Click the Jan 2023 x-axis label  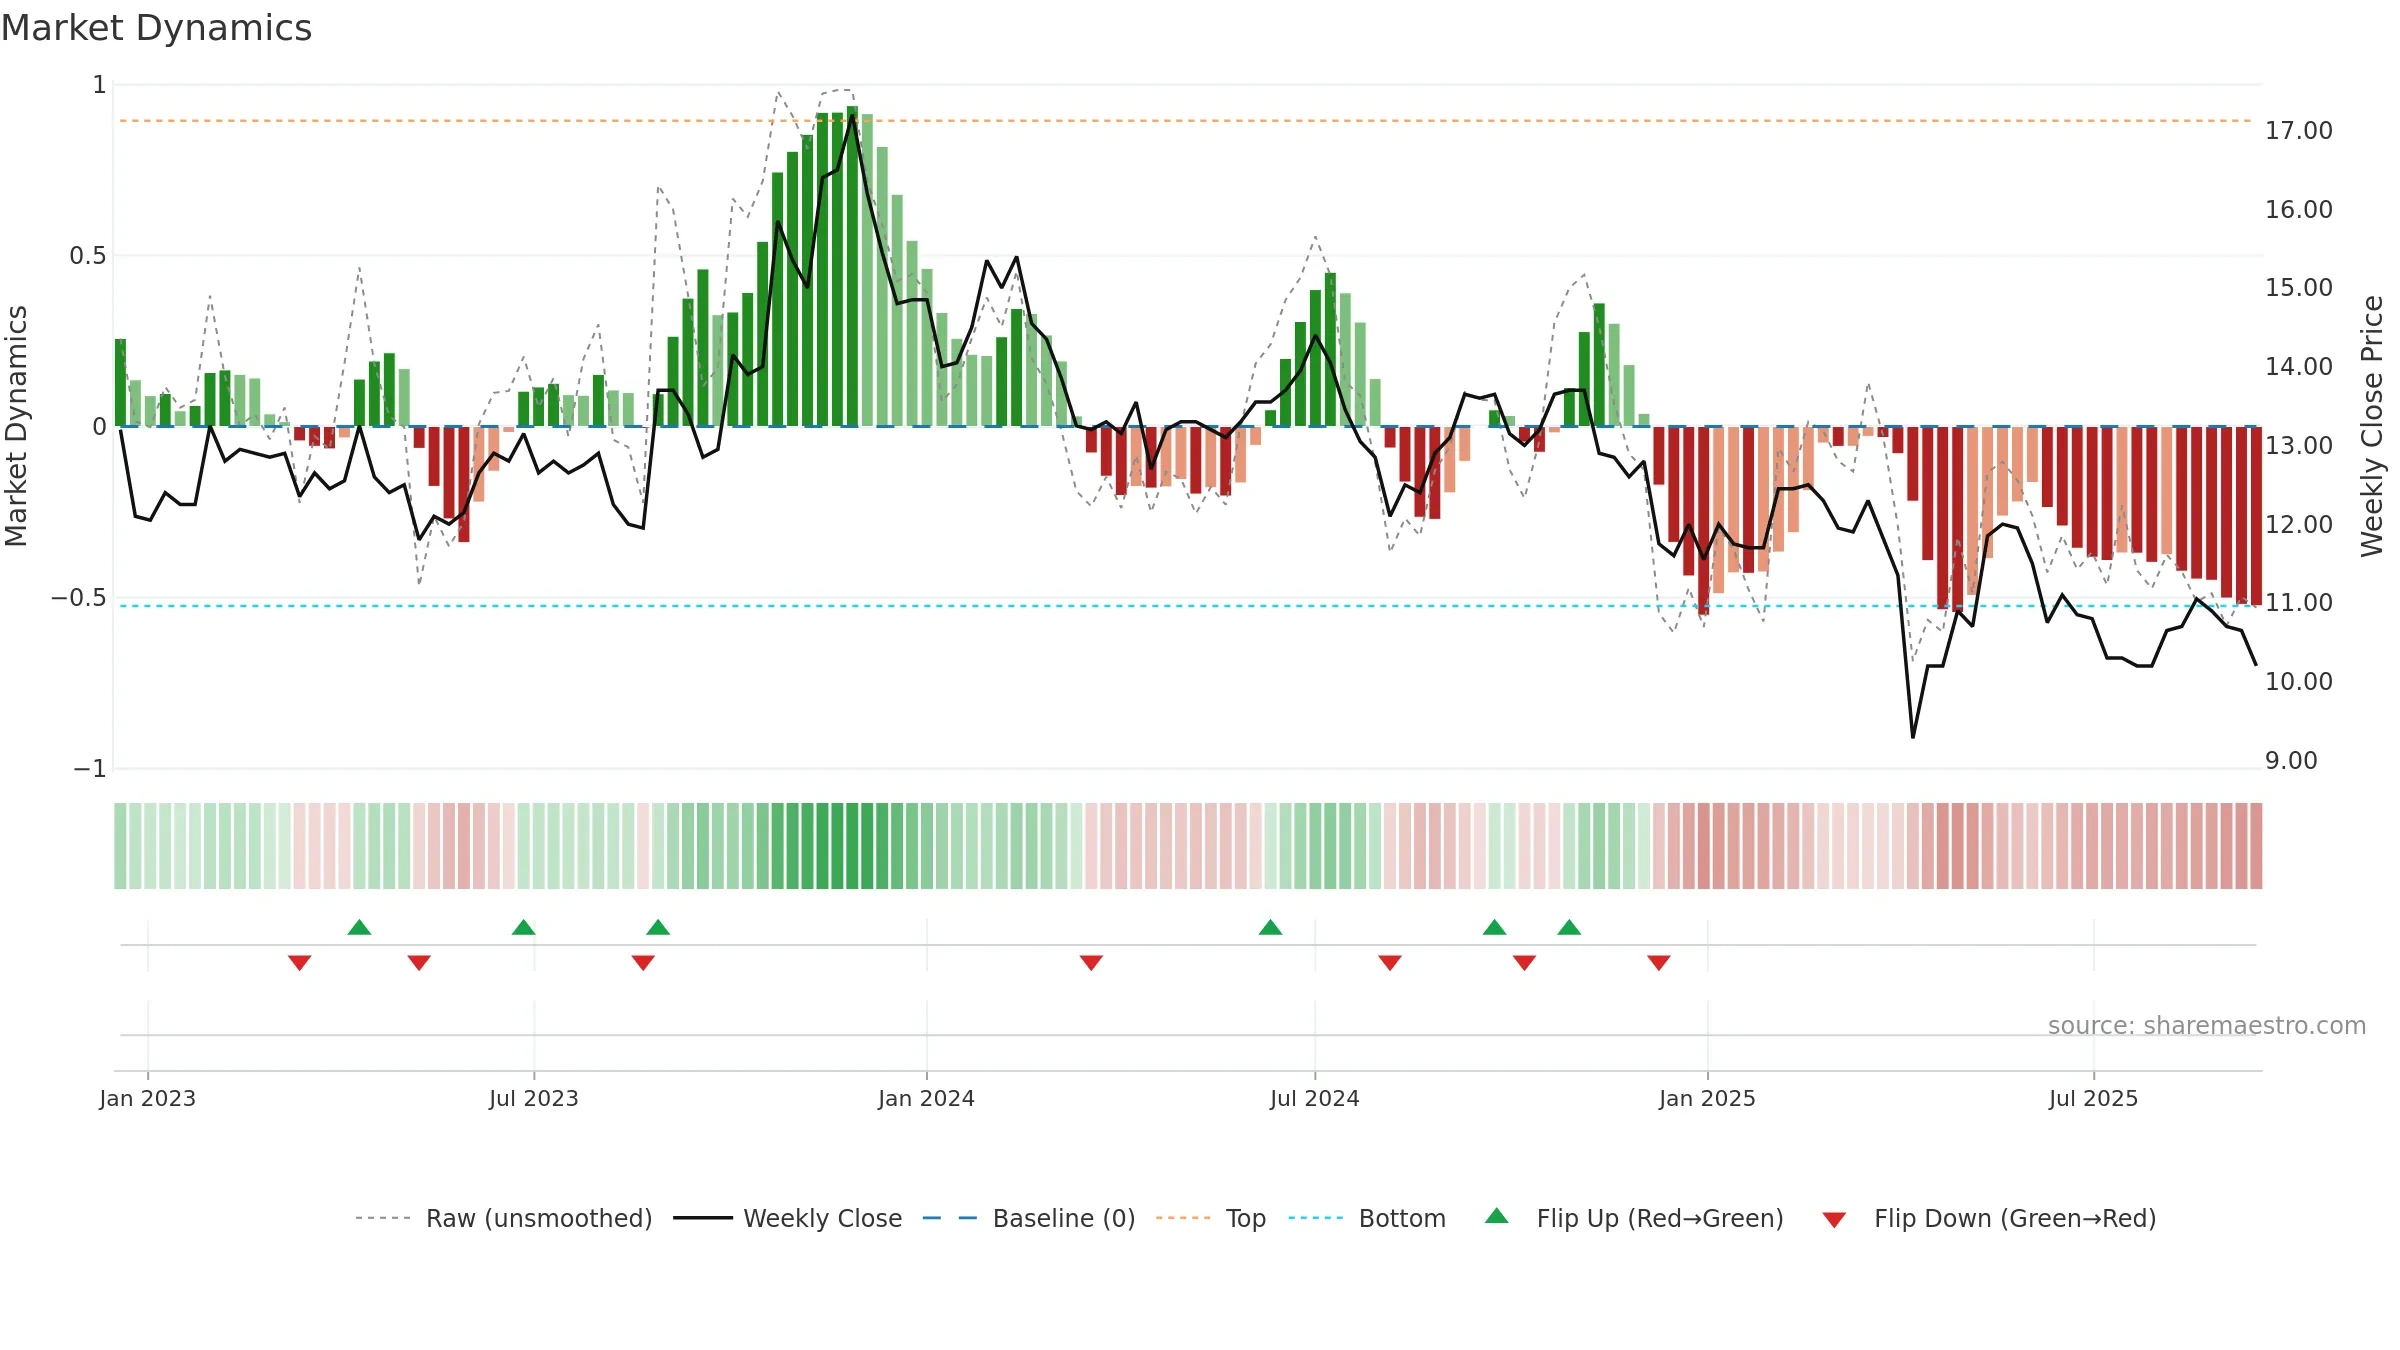tap(148, 1098)
